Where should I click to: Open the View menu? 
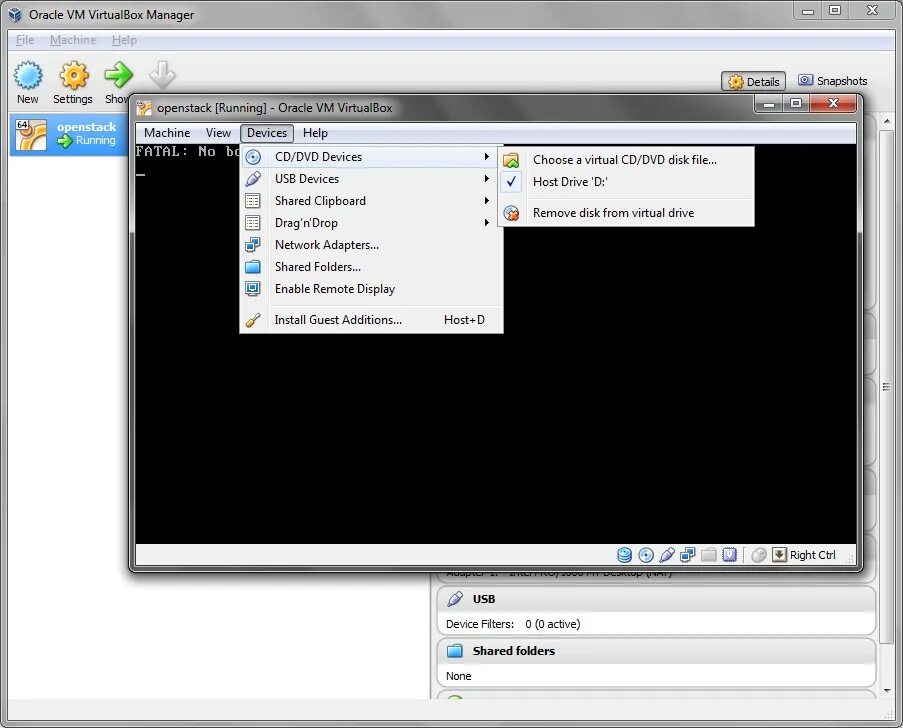[218, 132]
